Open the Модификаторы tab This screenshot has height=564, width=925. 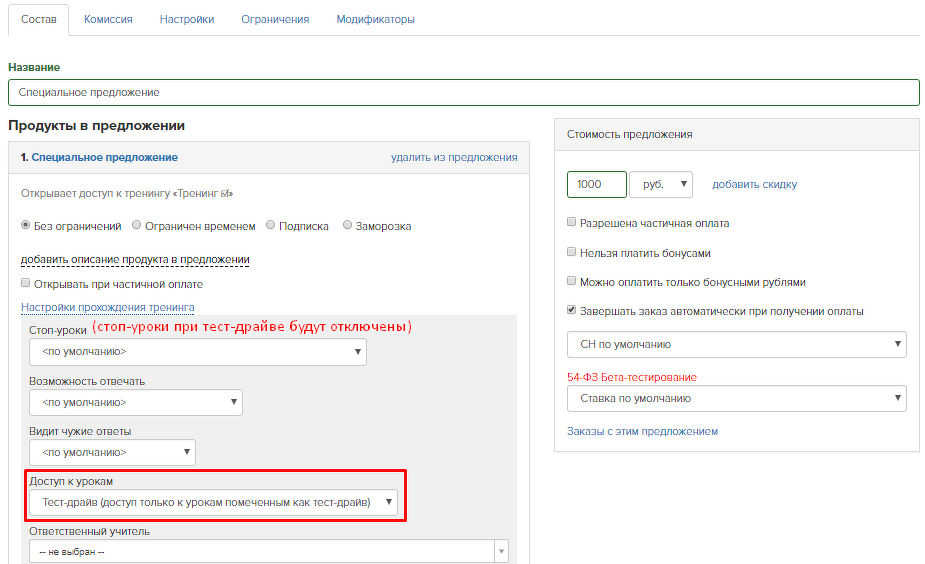click(375, 19)
